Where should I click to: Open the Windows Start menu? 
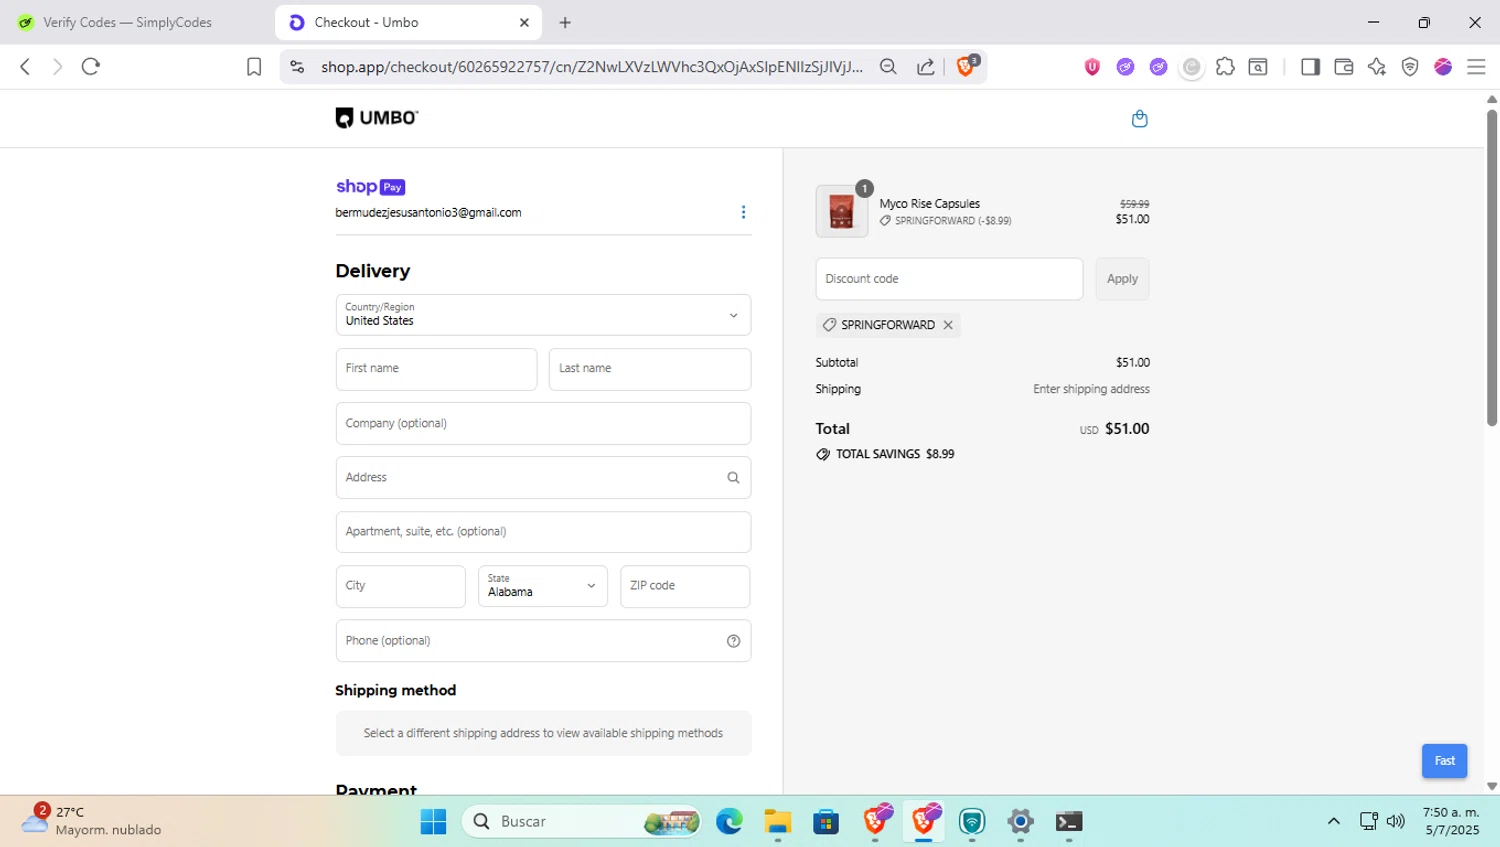[x=433, y=822]
